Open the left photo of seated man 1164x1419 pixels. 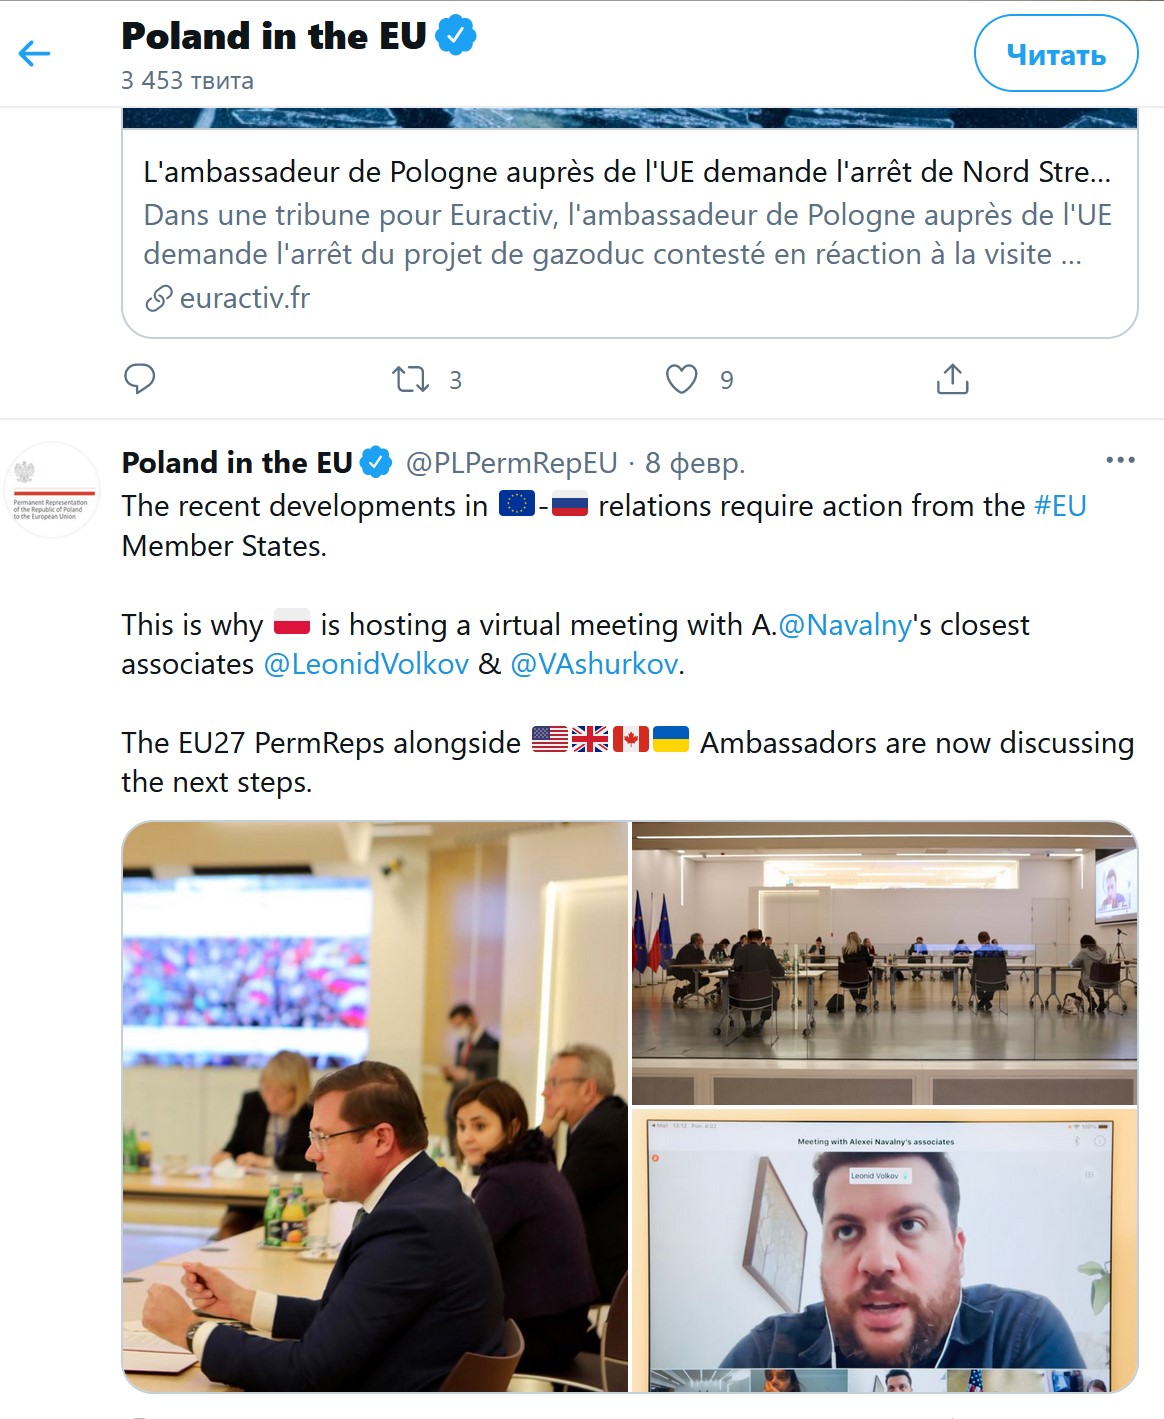pos(375,1106)
